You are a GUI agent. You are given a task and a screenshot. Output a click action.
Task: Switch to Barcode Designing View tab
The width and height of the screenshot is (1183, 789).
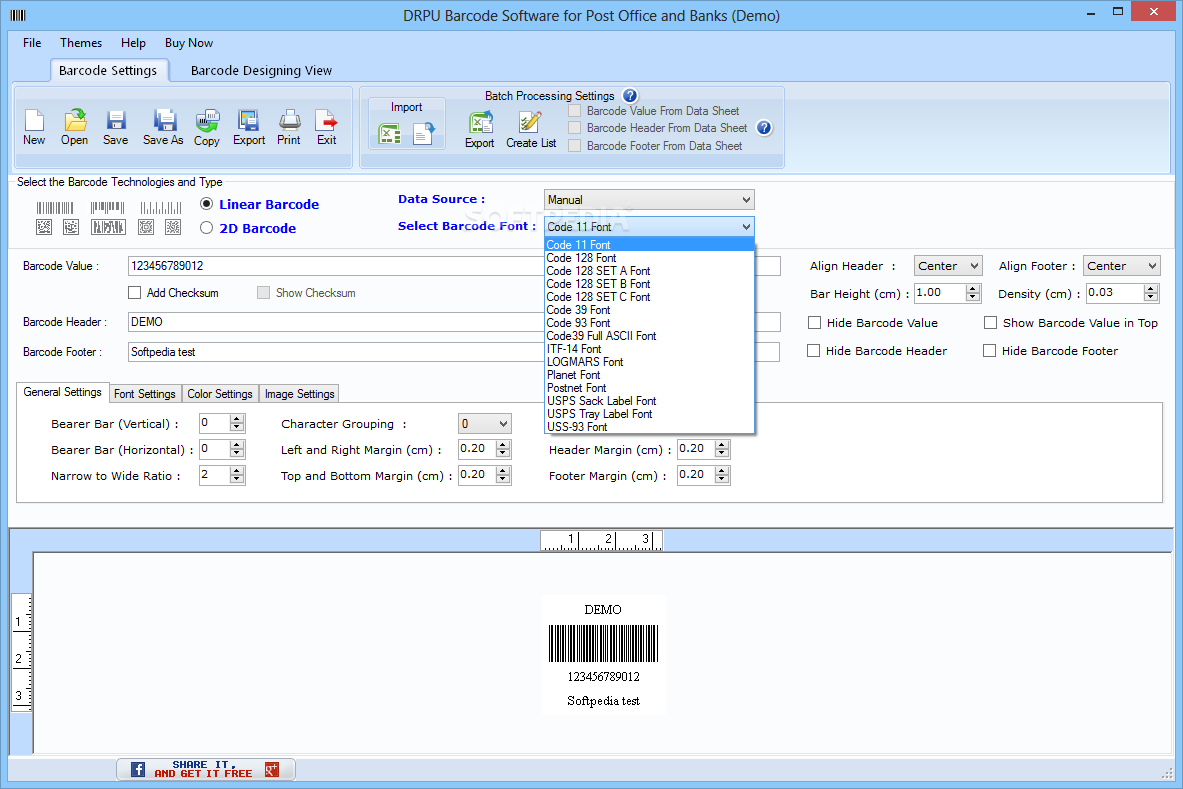pos(261,71)
